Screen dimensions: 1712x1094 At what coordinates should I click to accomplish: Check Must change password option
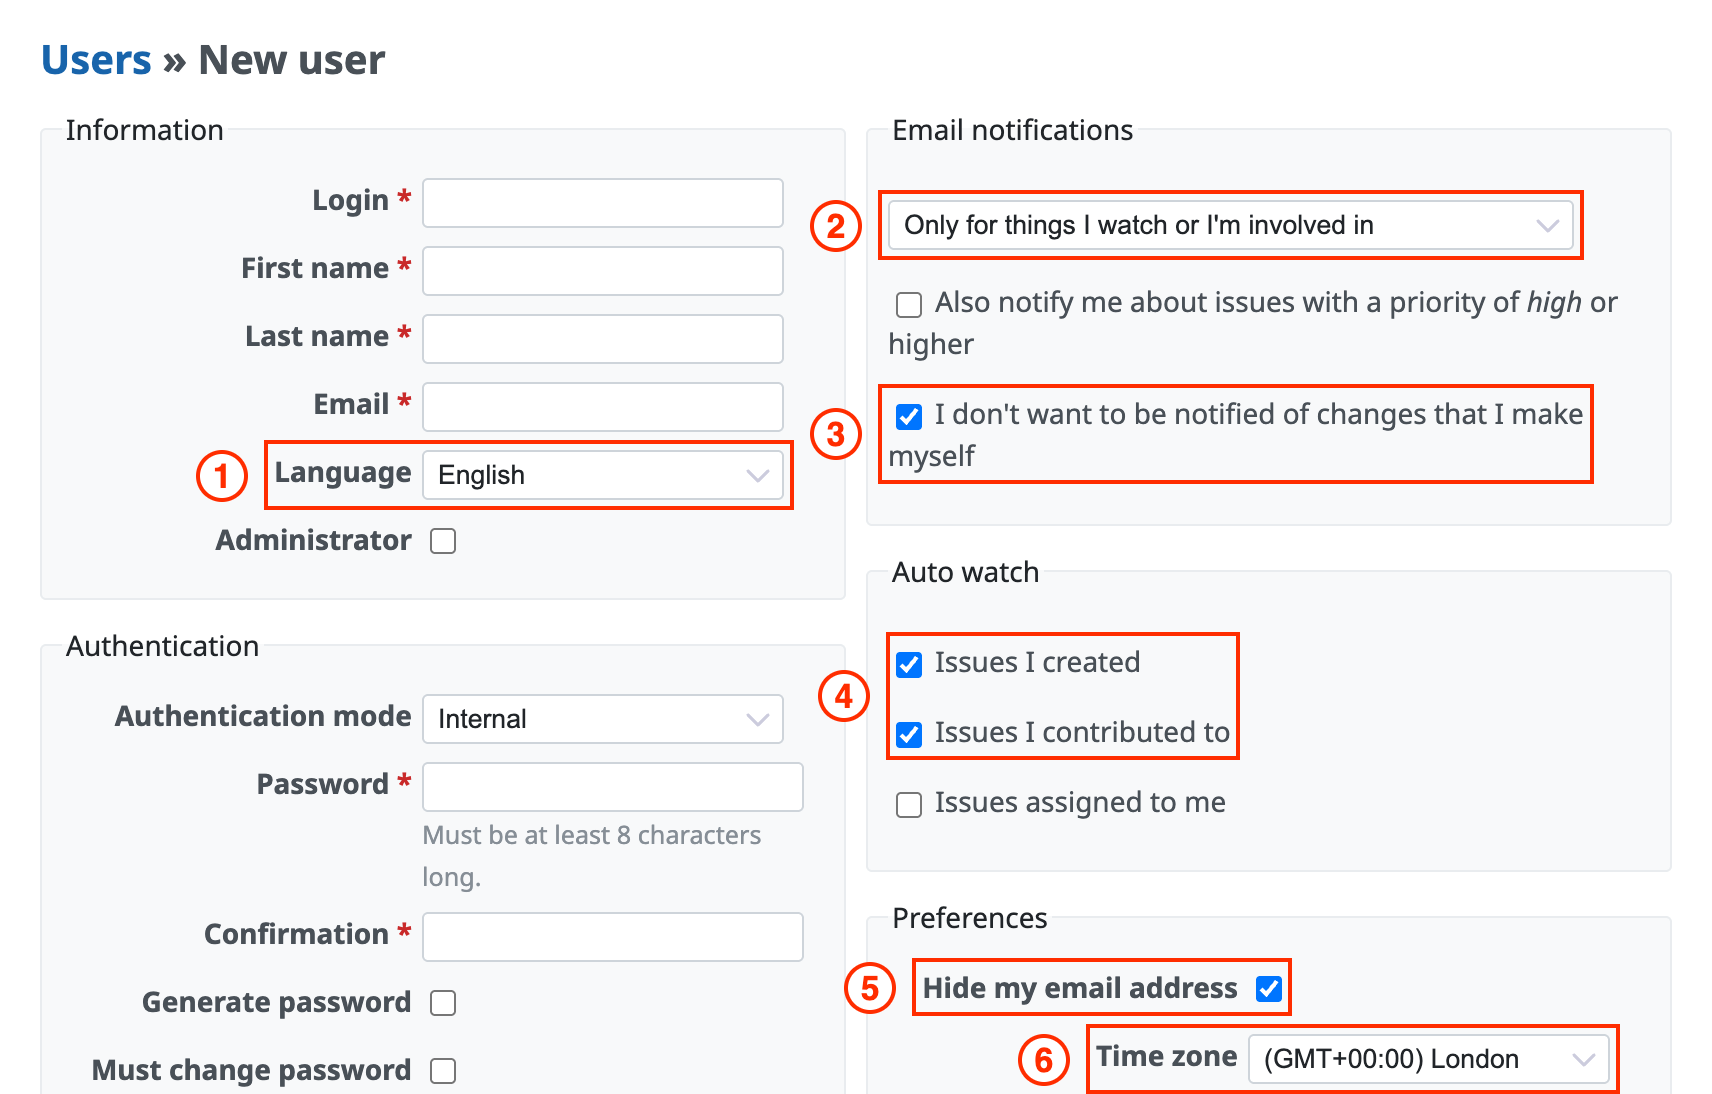click(443, 1071)
